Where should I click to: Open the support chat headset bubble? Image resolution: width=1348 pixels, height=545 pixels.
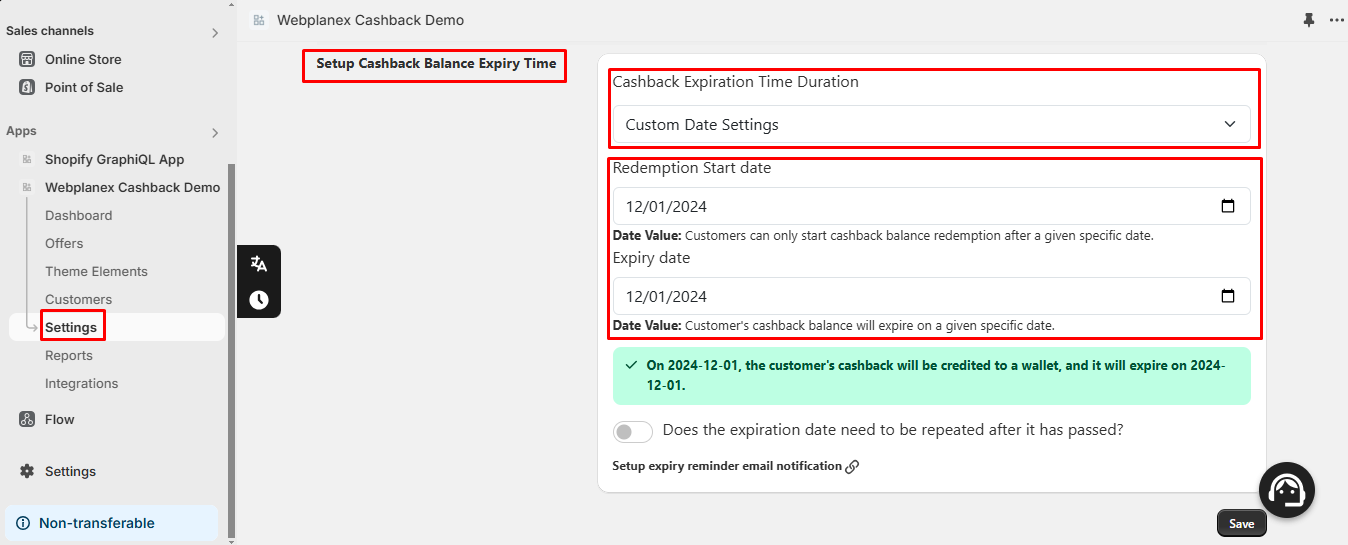1286,490
